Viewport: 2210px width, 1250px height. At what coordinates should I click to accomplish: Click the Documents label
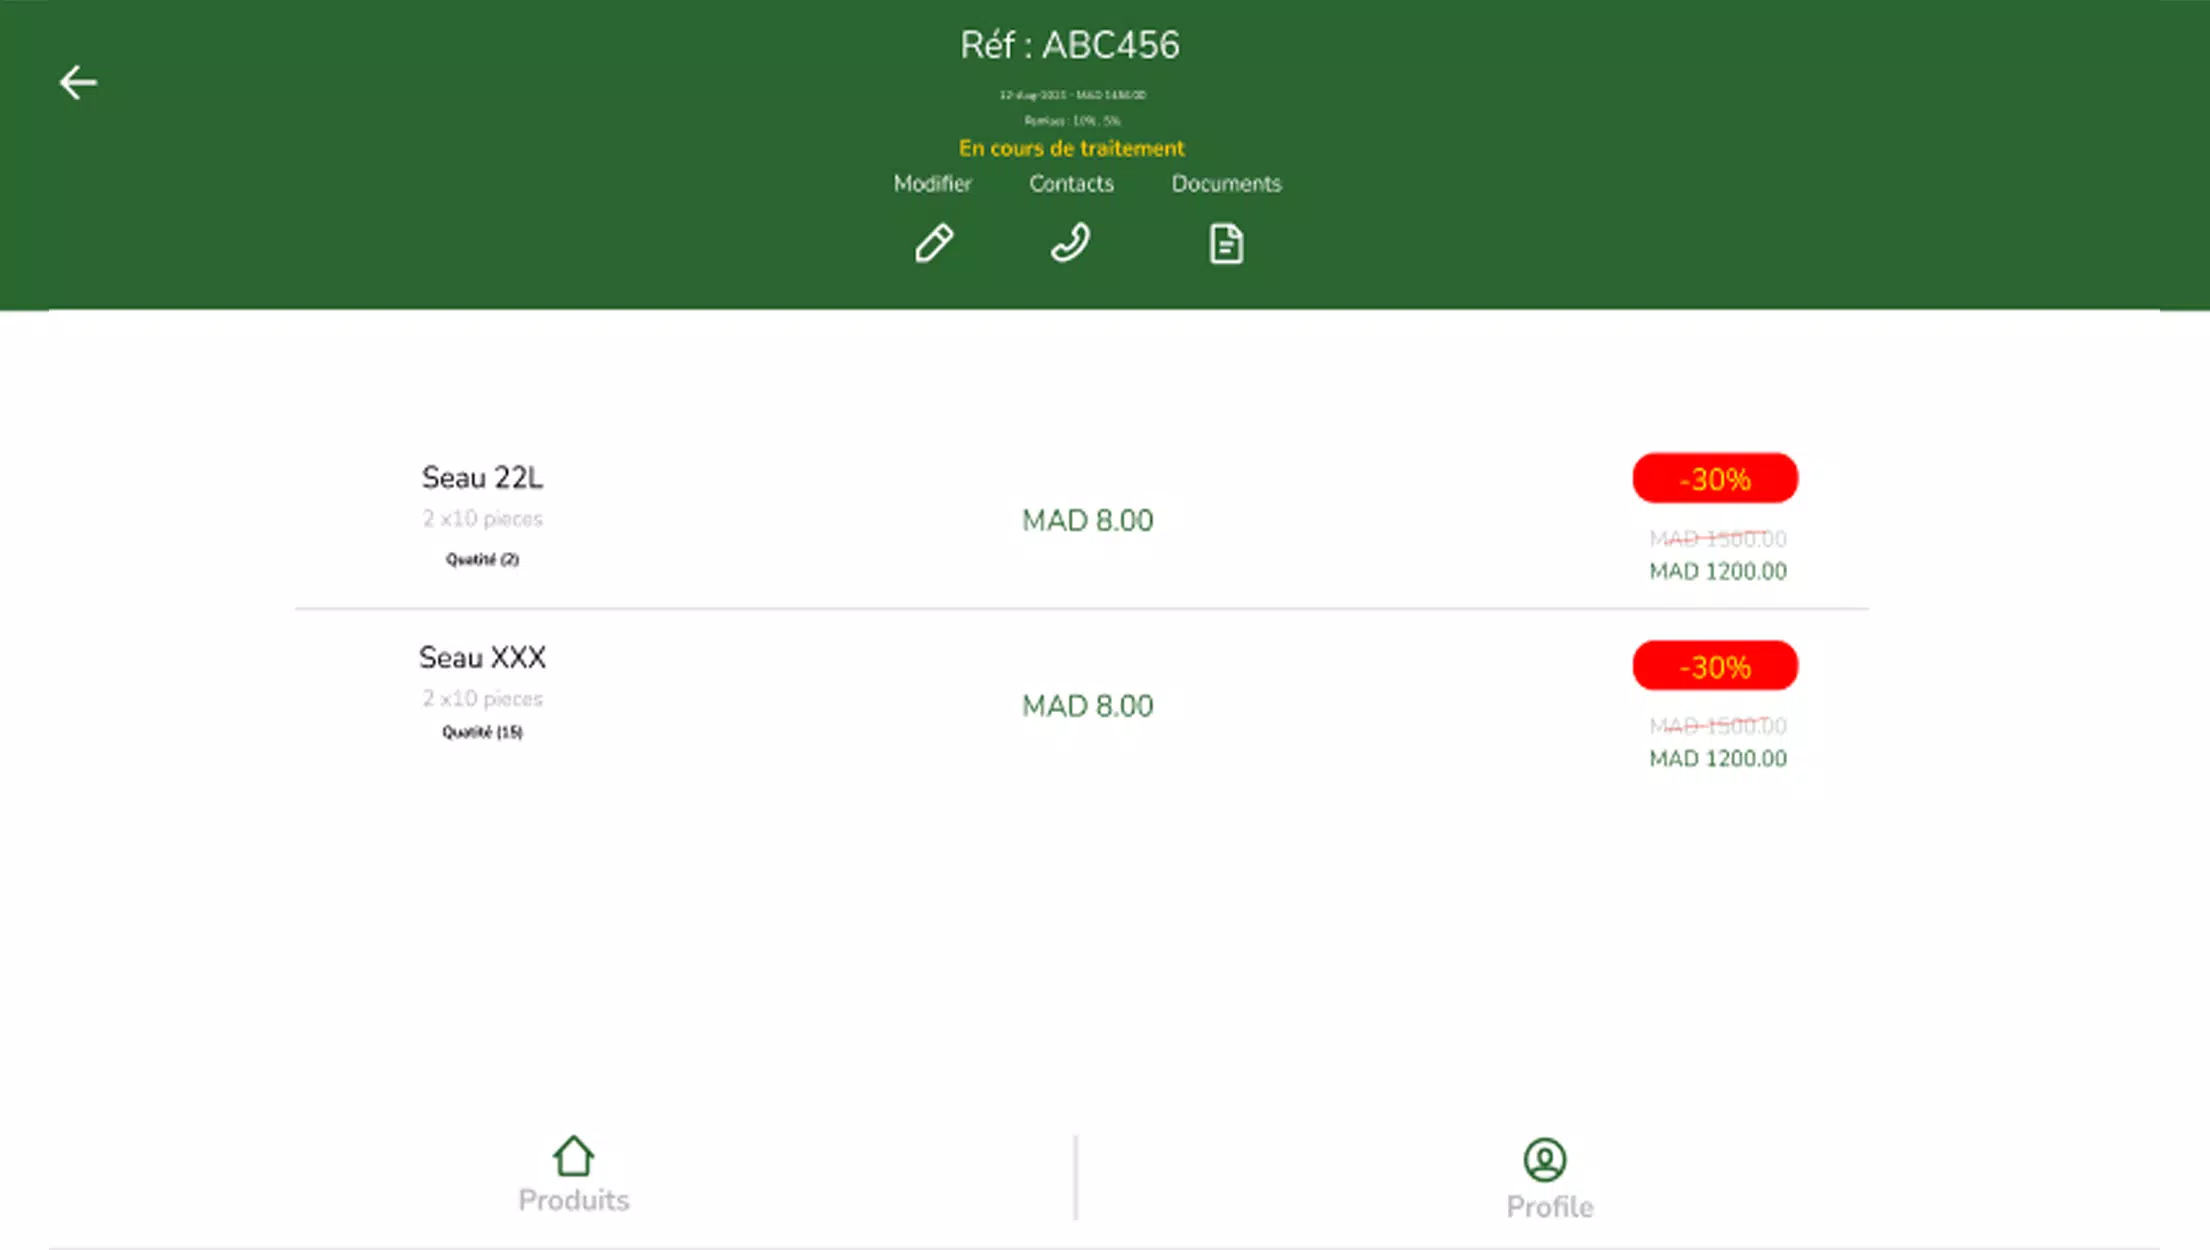pos(1226,184)
